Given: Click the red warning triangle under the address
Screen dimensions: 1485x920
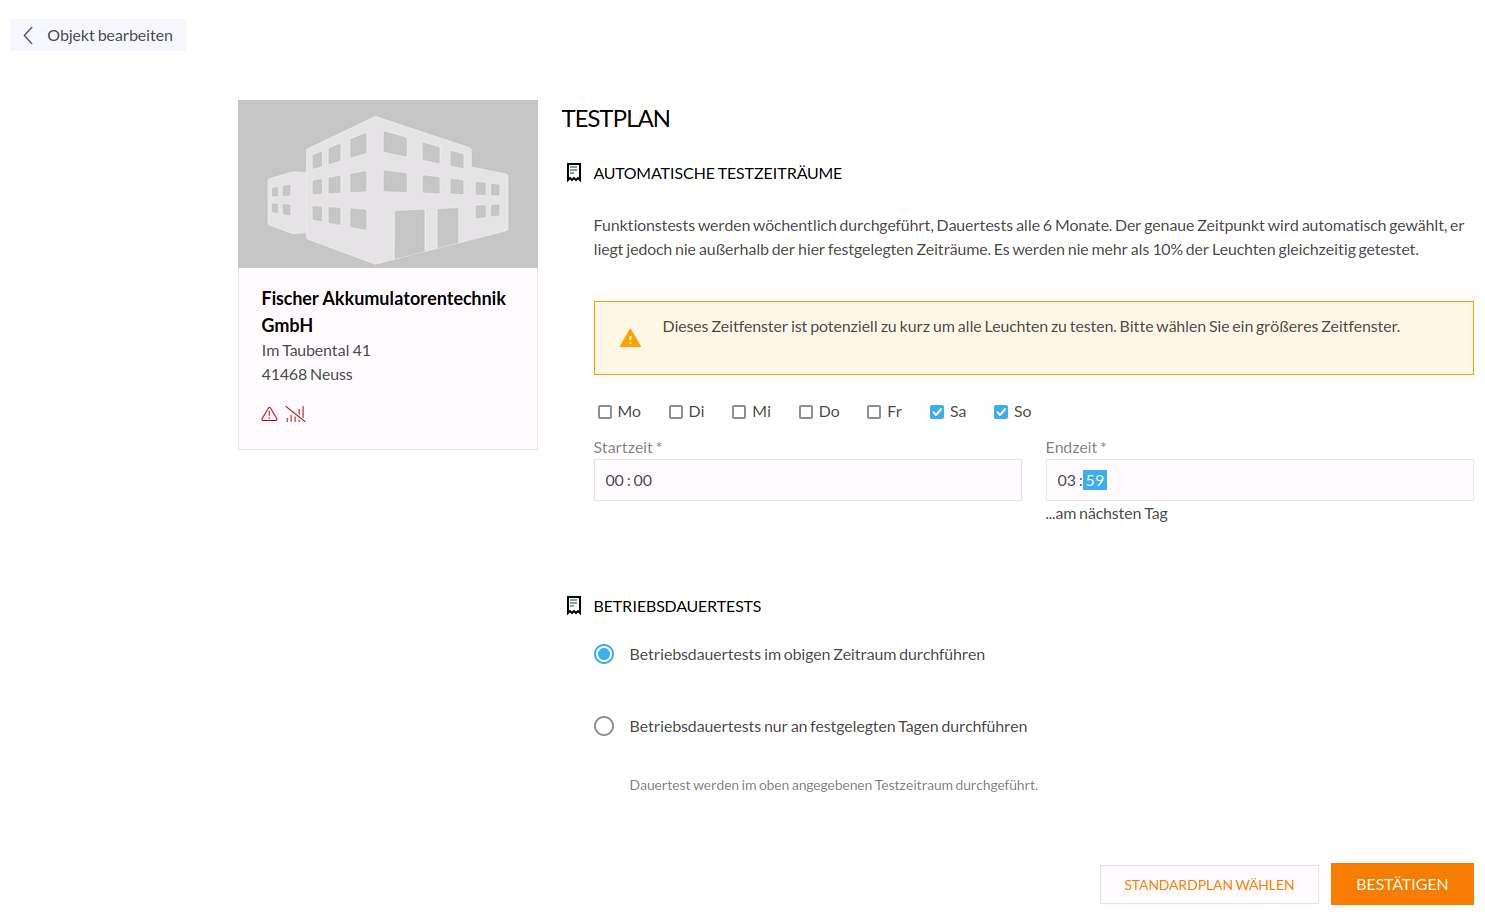Looking at the screenshot, I should 269,414.
